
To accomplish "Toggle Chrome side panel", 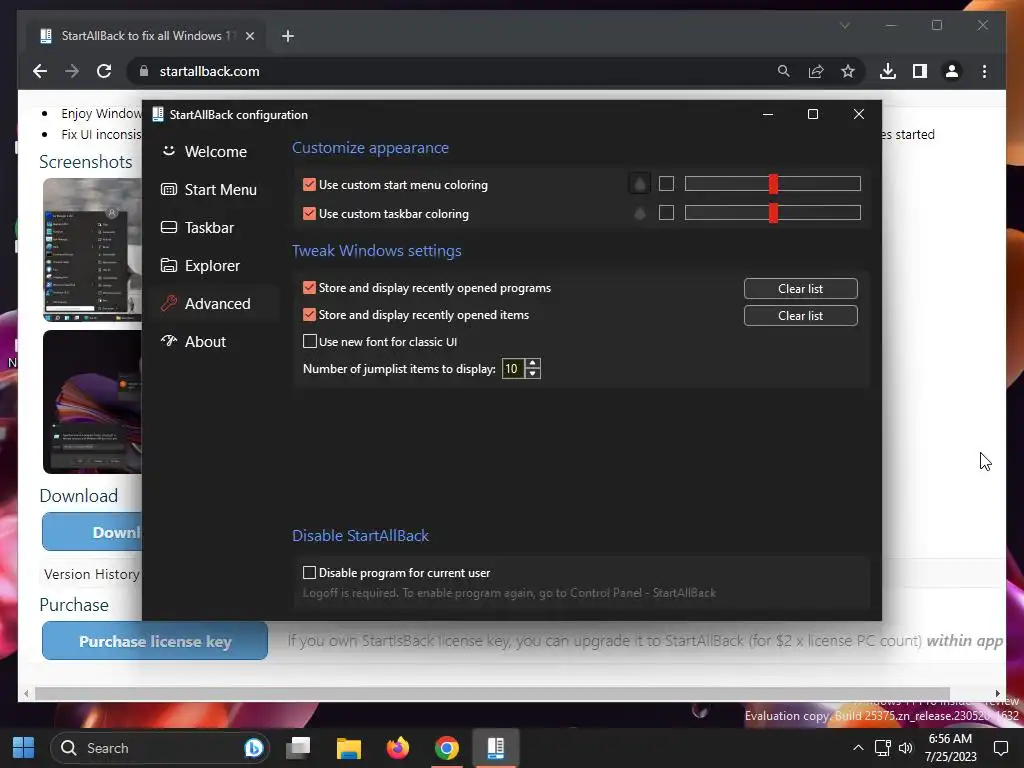I will tap(920, 71).
